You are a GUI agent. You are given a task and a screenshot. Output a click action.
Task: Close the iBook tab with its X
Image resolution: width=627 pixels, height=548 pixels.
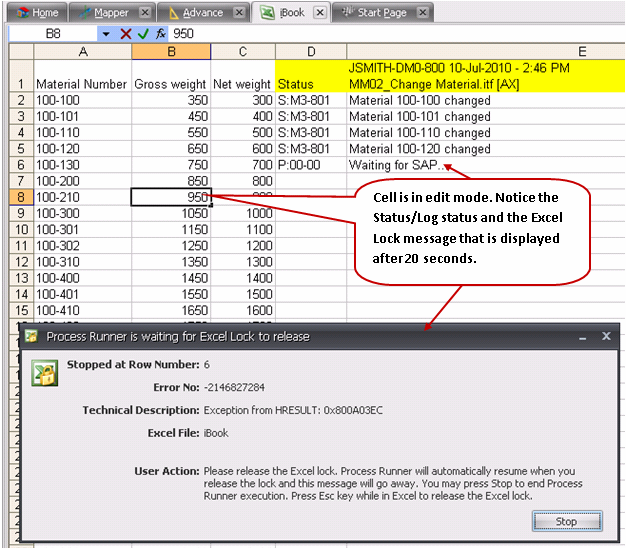(x=319, y=13)
